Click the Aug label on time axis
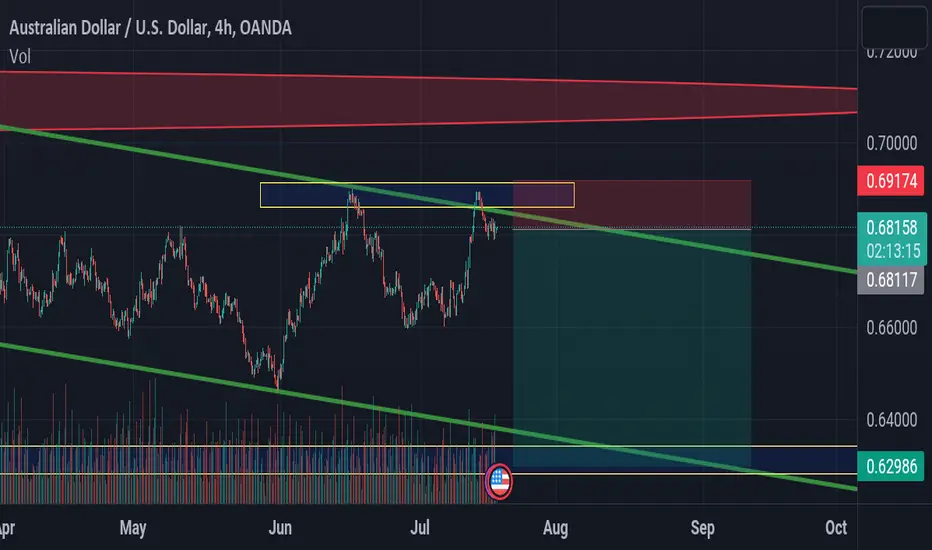 tap(555, 528)
